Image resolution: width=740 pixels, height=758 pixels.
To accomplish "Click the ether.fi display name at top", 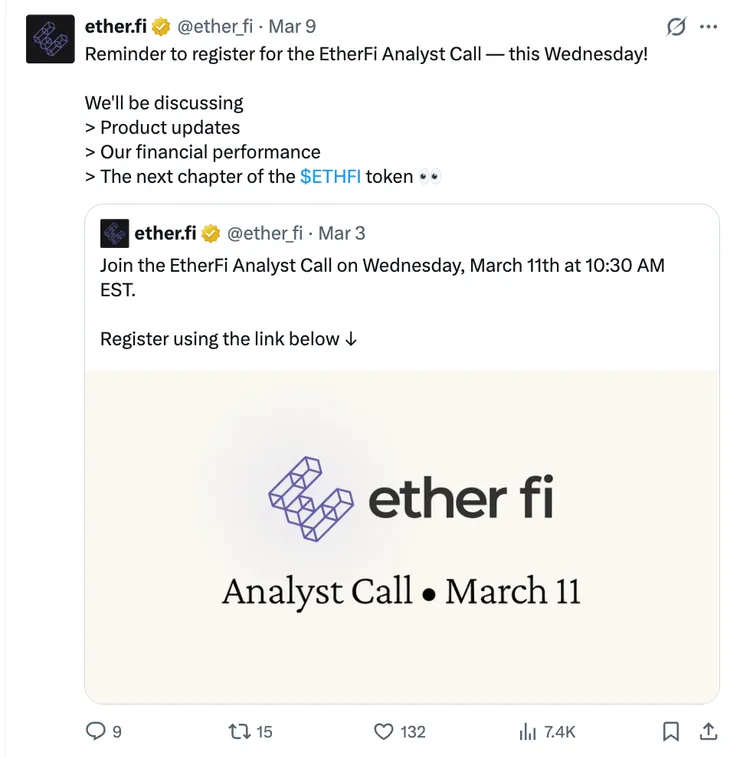I will pos(115,27).
